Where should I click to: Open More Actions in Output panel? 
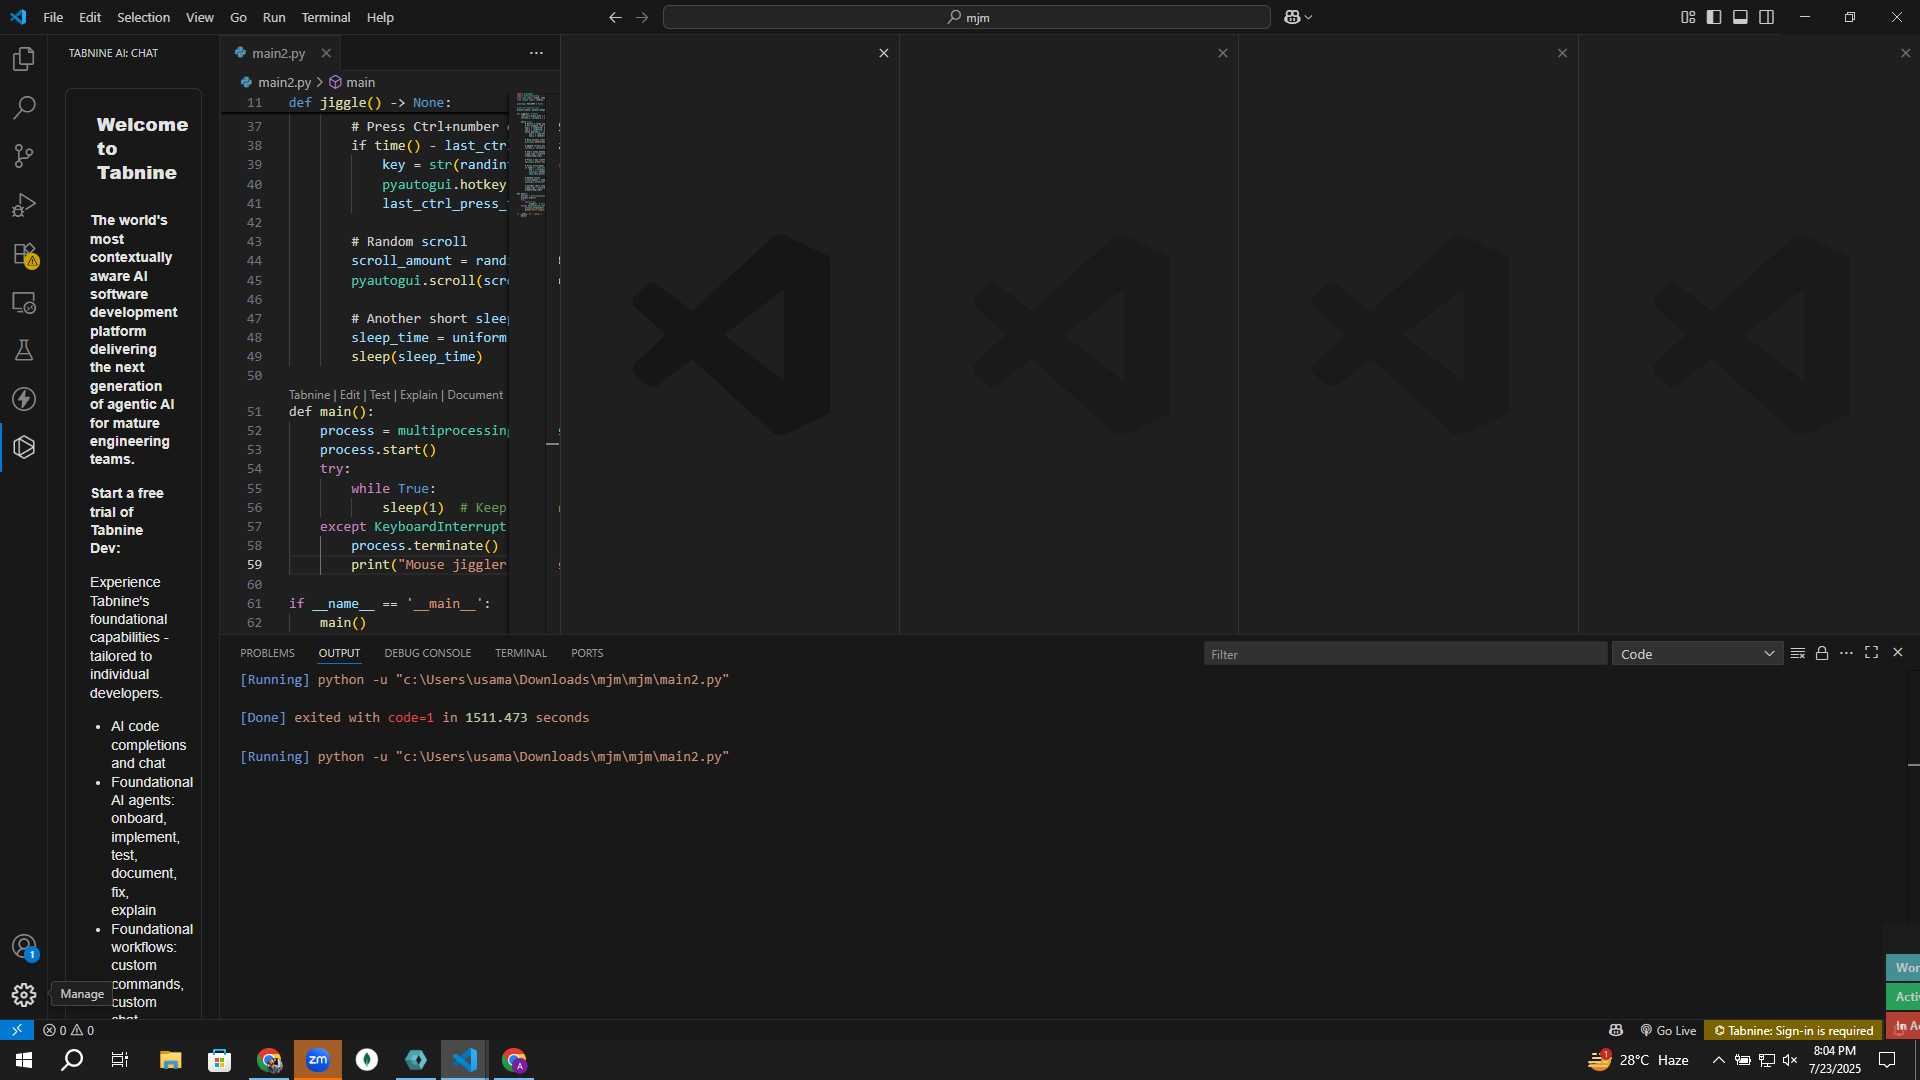[x=1846, y=653]
